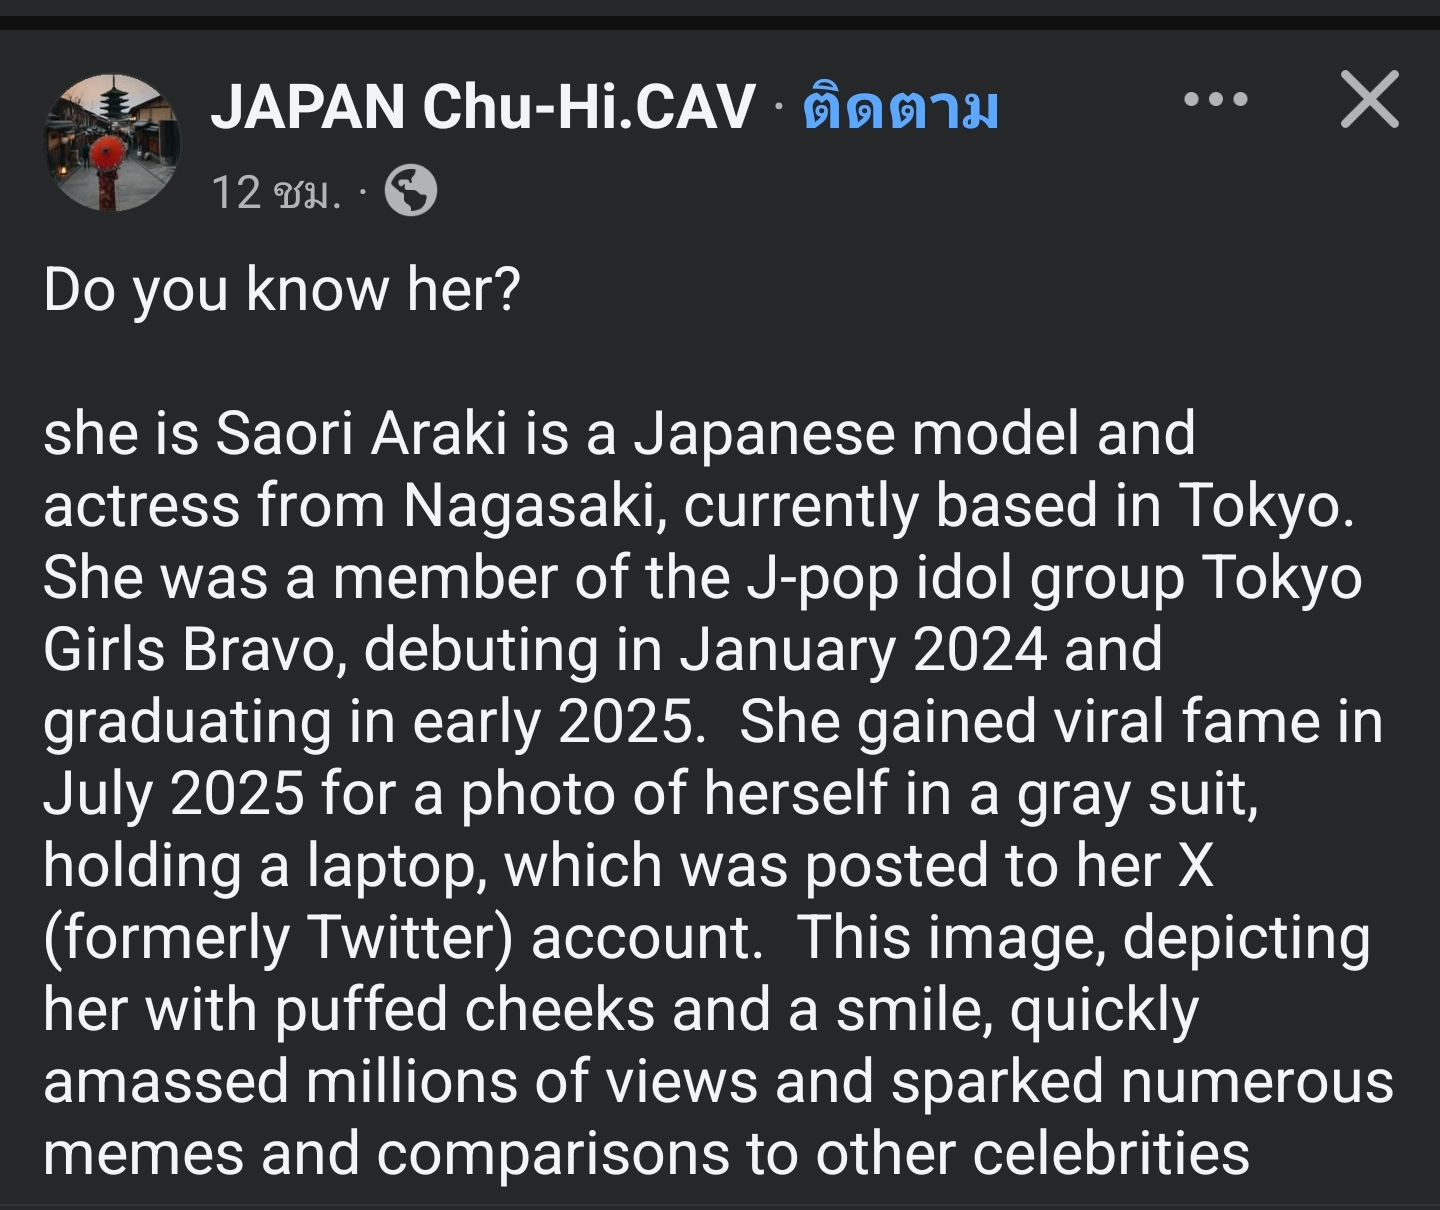Click the 12 ชม. post timestamp
The height and width of the screenshot is (1210, 1440).
[276, 191]
